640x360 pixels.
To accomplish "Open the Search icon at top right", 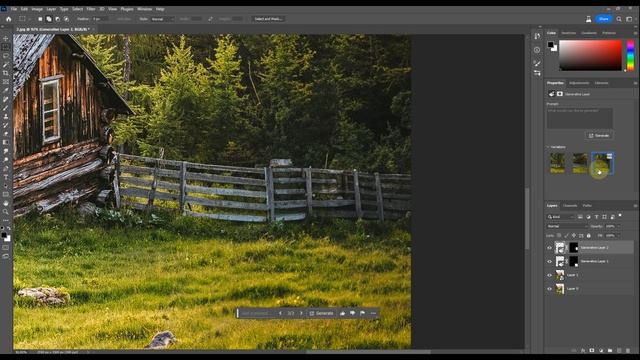I will tap(619, 19).
